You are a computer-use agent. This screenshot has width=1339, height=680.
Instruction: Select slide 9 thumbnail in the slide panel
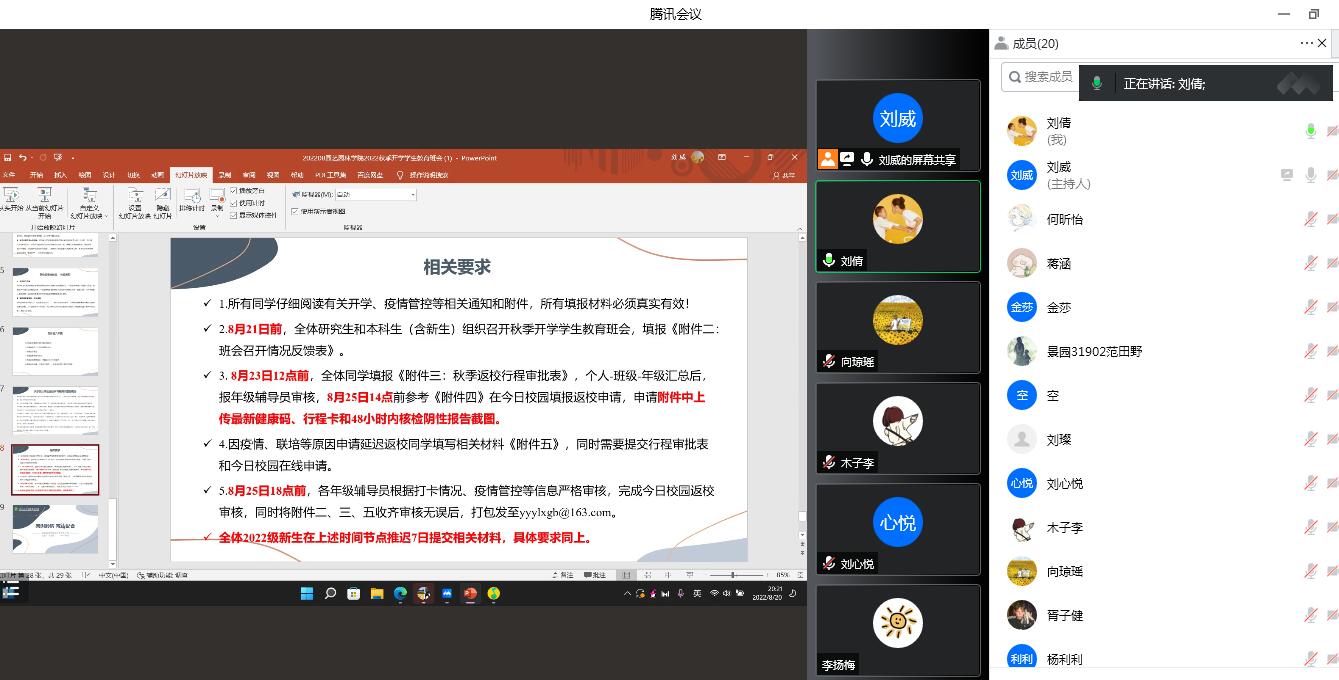coord(55,529)
